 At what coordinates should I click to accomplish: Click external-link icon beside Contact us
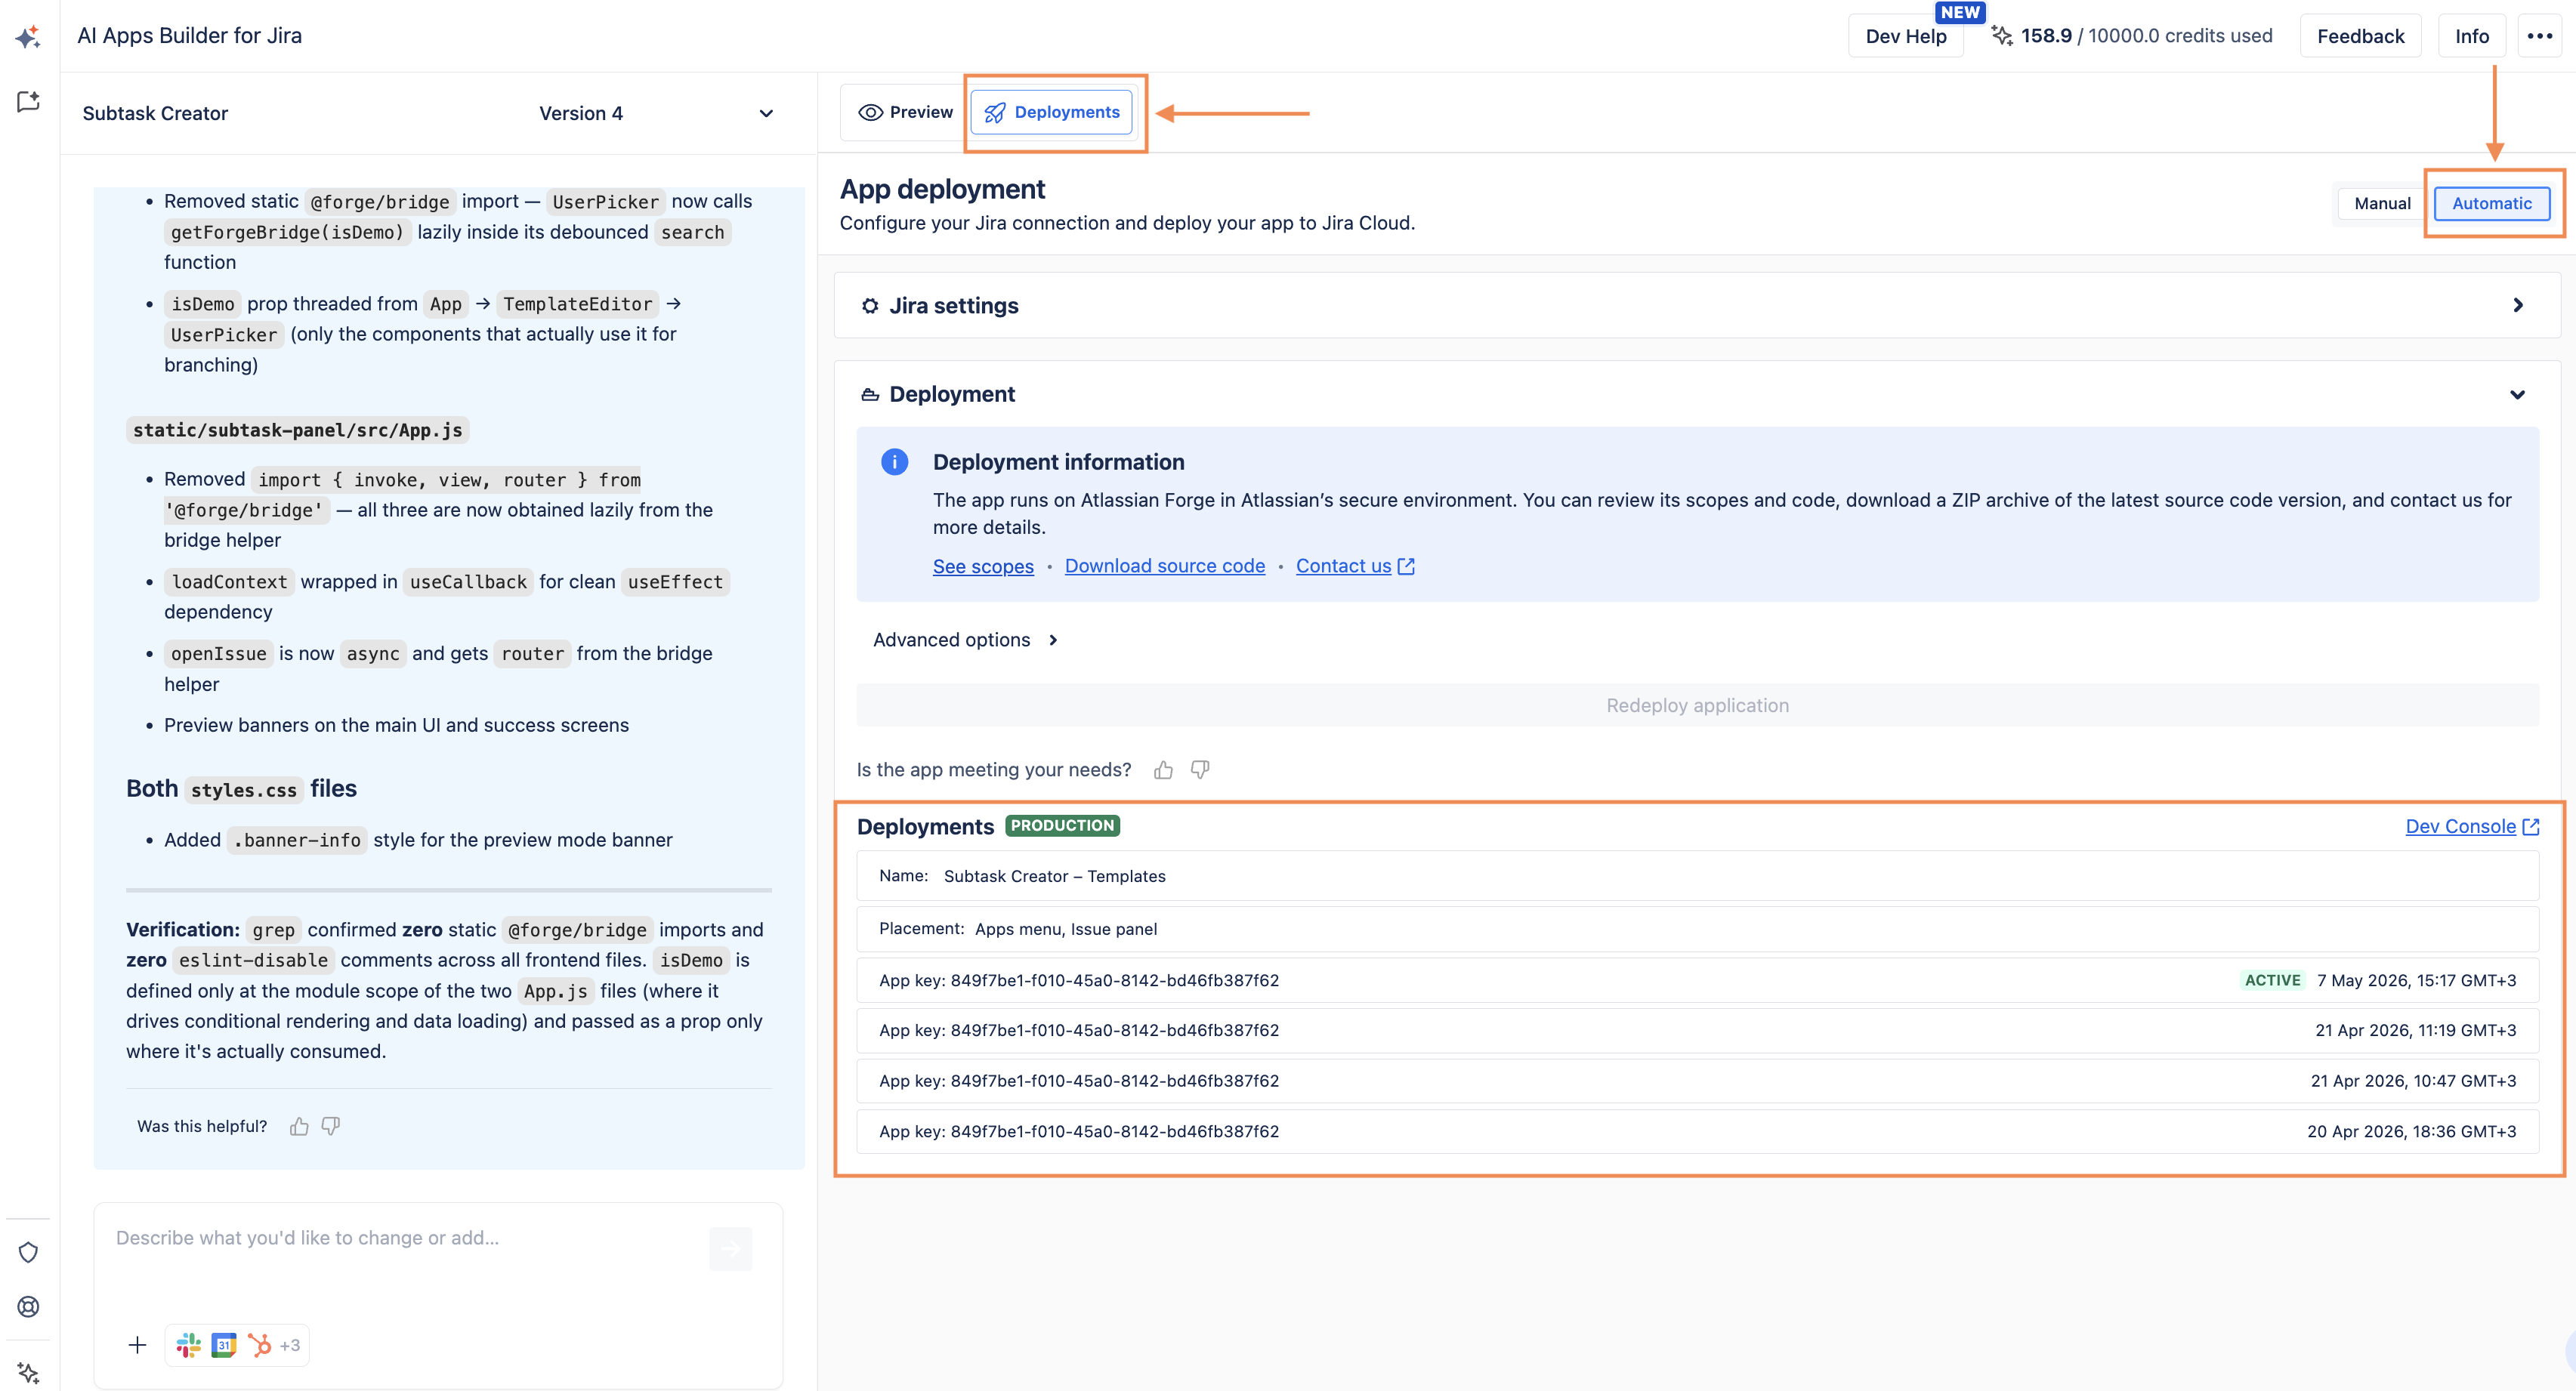pos(1406,566)
